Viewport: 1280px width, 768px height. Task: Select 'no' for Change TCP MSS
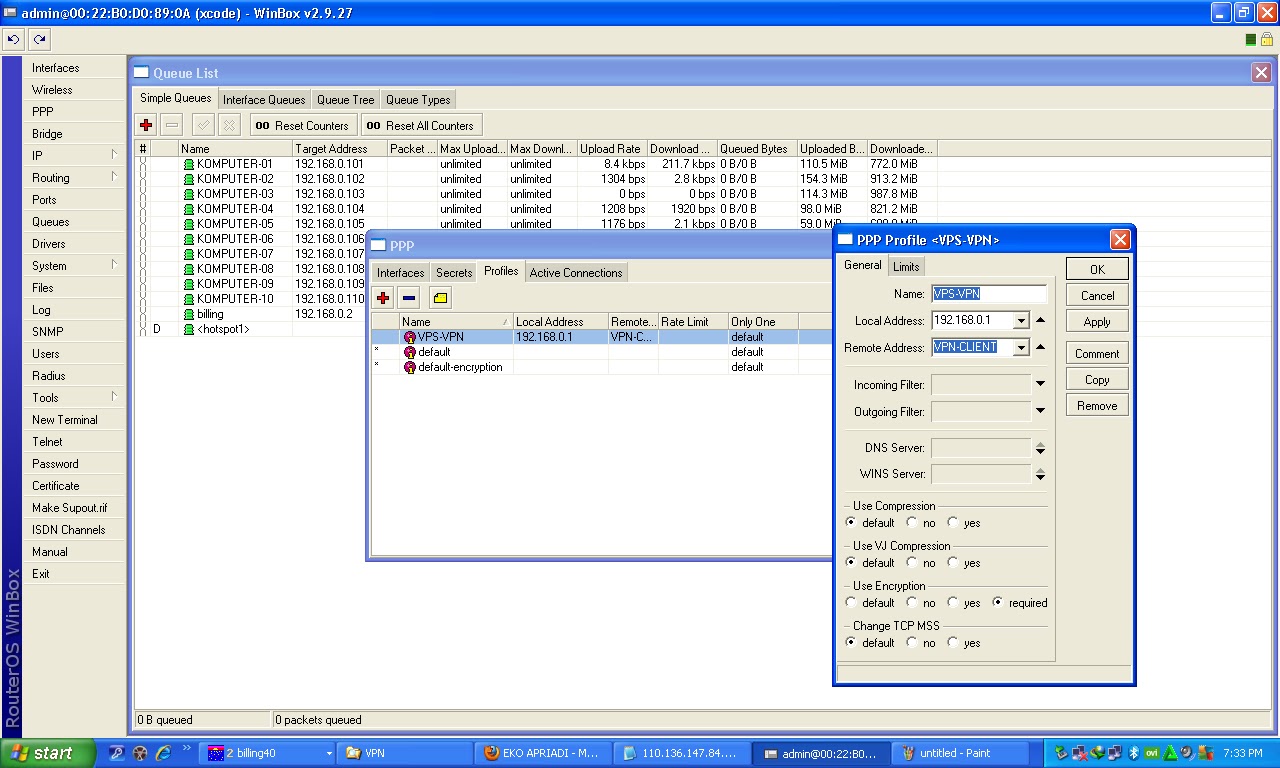(x=912, y=643)
